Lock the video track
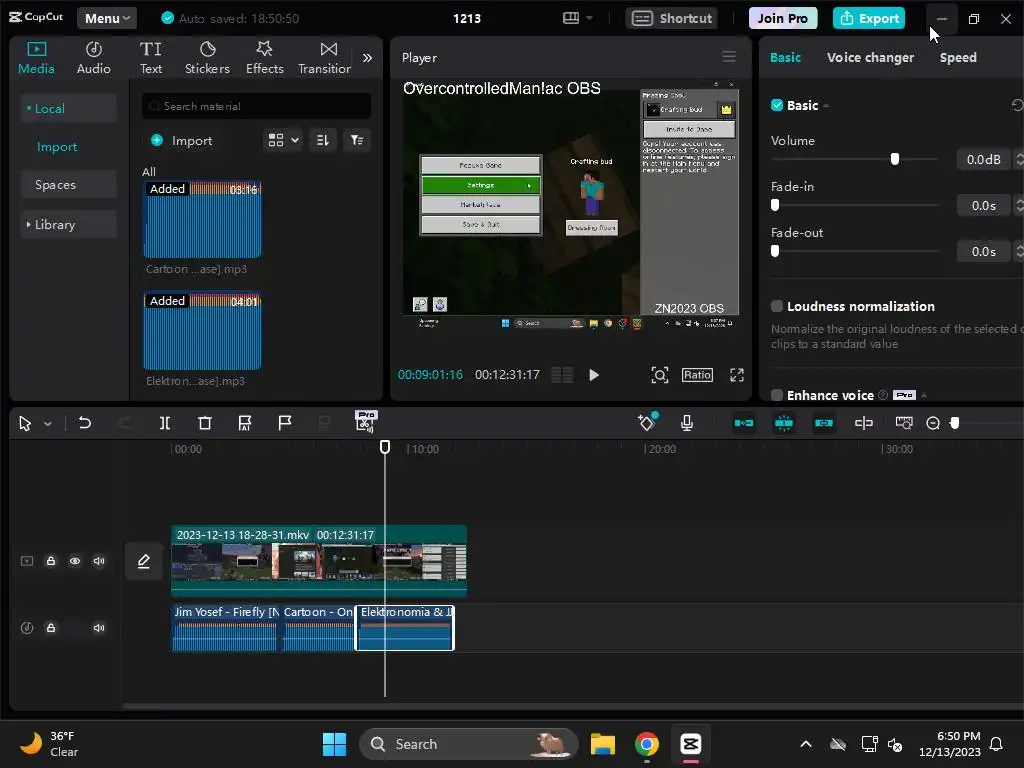The height and width of the screenshot is (768, 1024). pos(50,561)
